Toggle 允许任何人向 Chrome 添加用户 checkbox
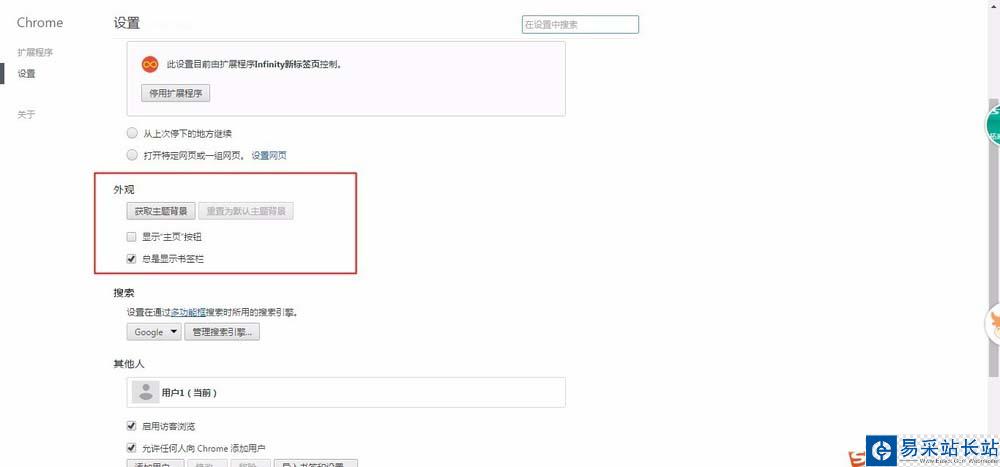Viewport: 1000px width, 467px height. pyautogui.click(x=131, y=448)
